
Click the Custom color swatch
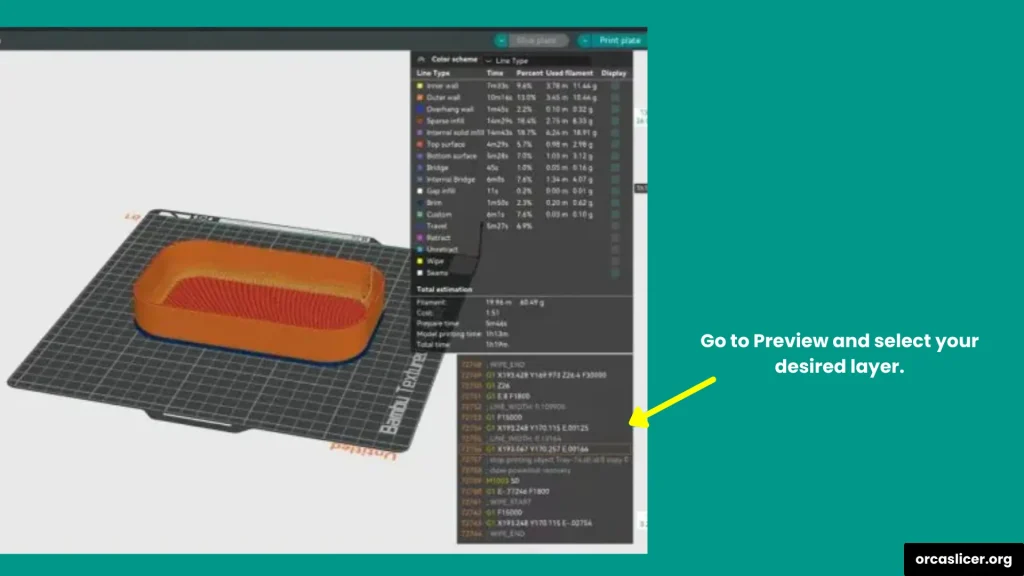click(x=420, y=215)
